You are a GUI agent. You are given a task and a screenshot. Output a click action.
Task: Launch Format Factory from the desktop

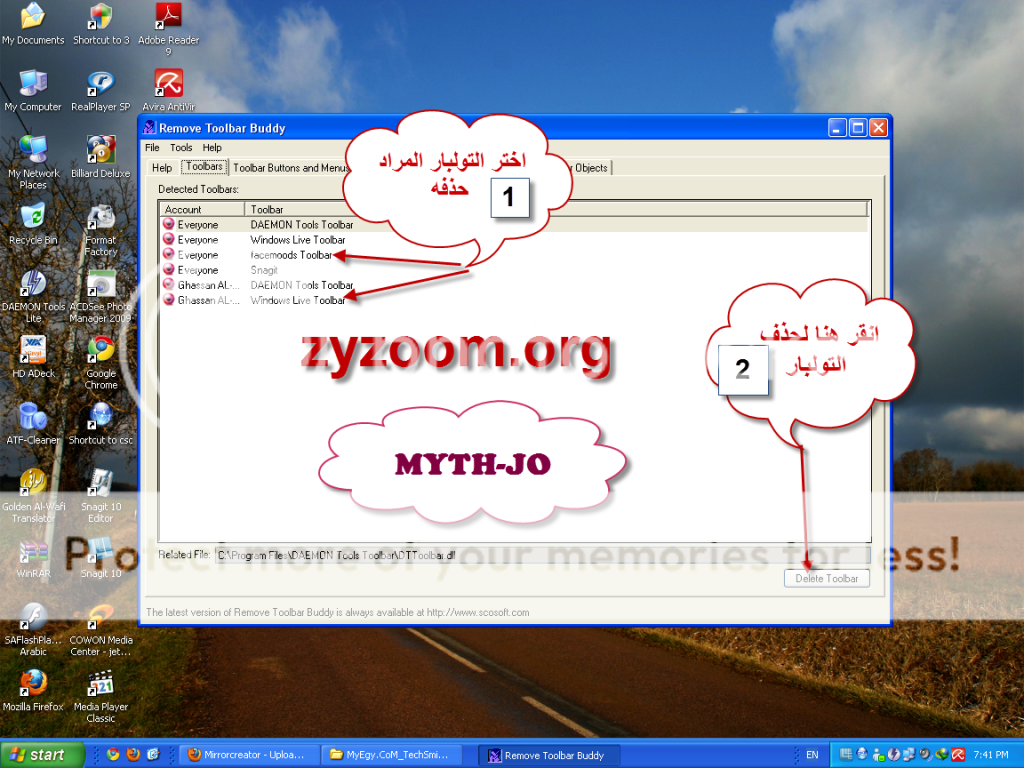click(x=101, y=231)
